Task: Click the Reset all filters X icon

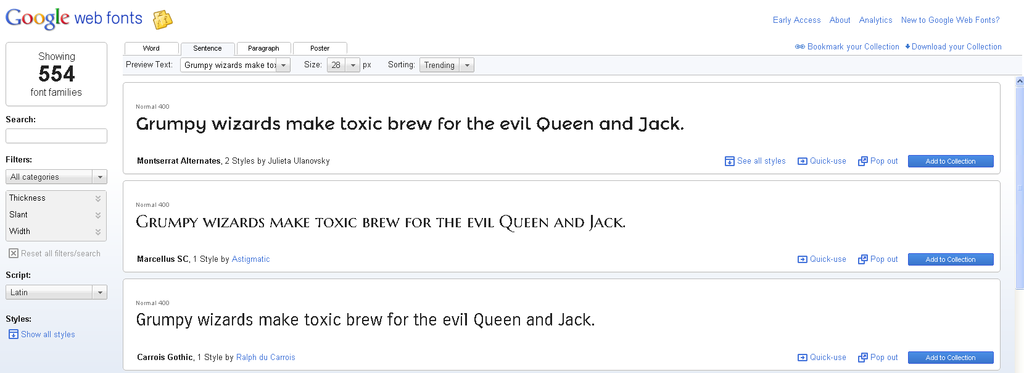Action: coord(13,253)
